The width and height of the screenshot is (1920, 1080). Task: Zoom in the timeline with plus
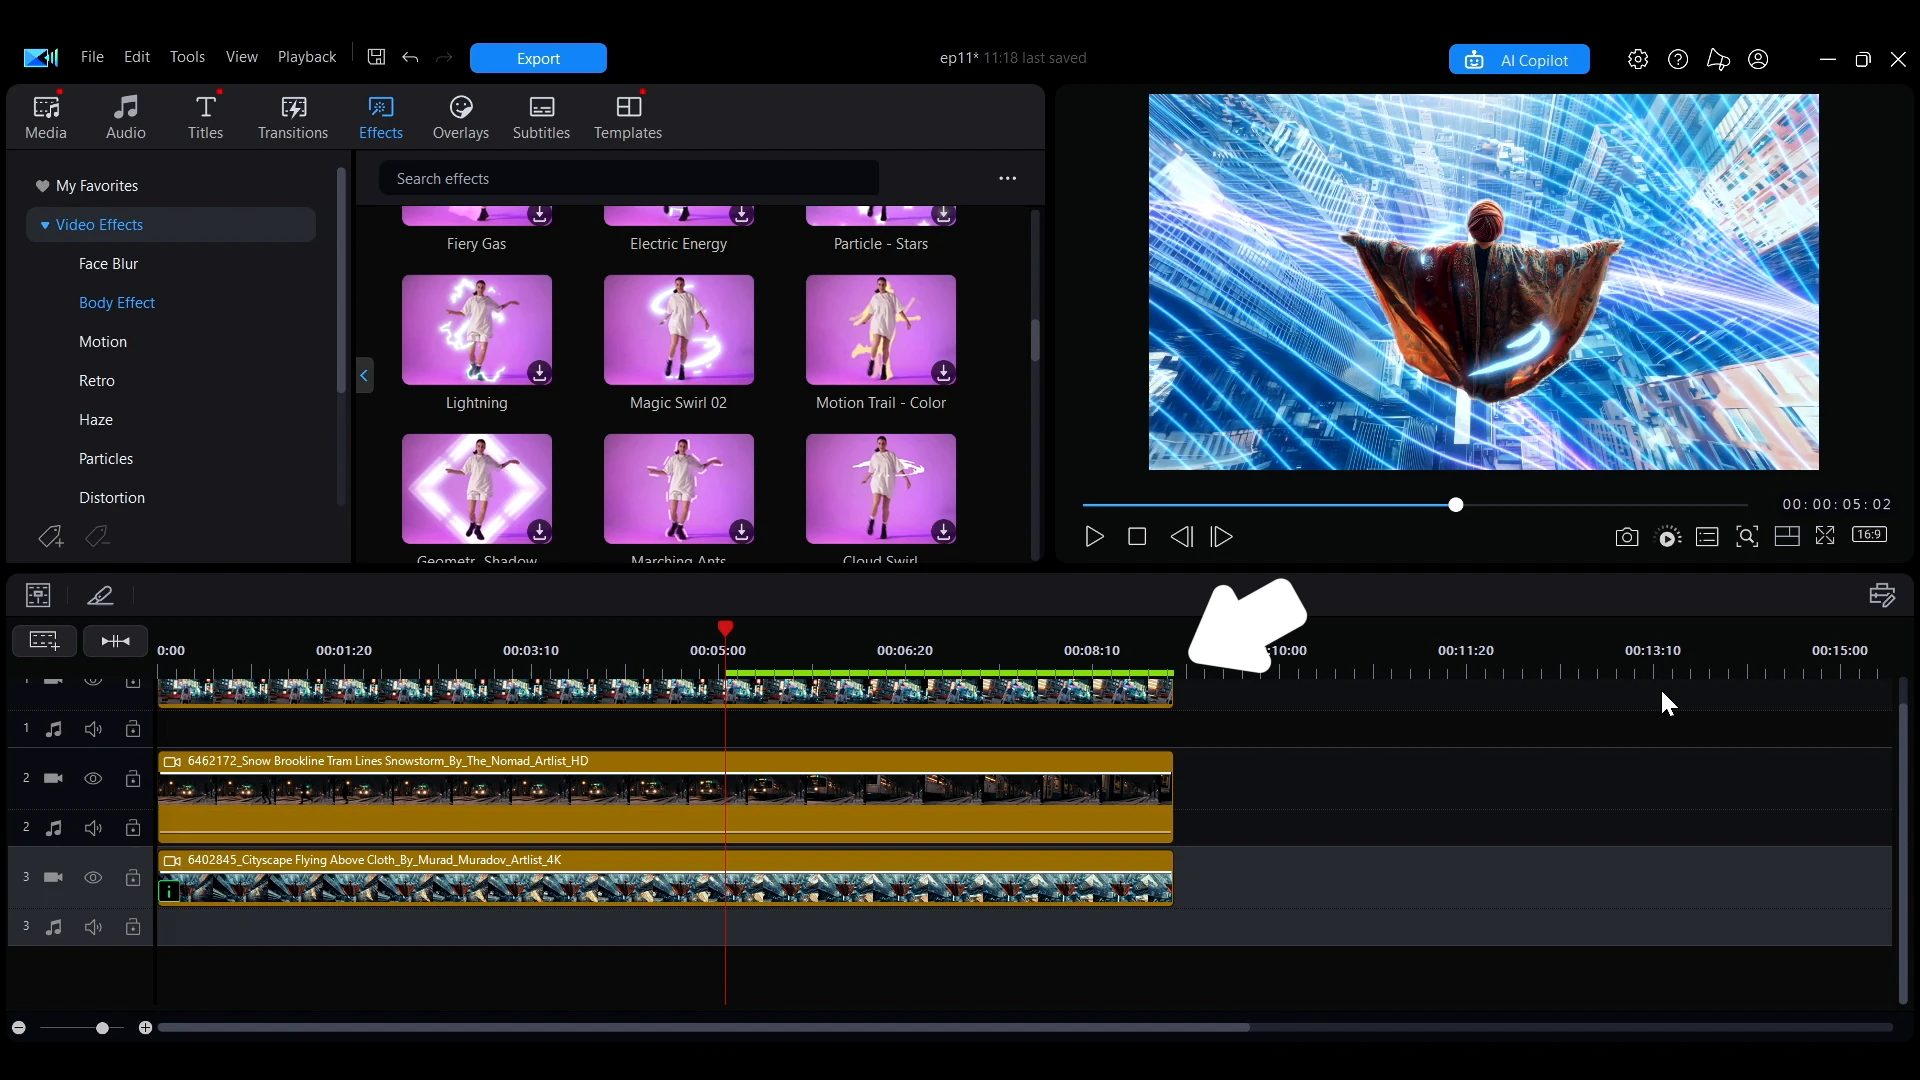(145, 1028)
